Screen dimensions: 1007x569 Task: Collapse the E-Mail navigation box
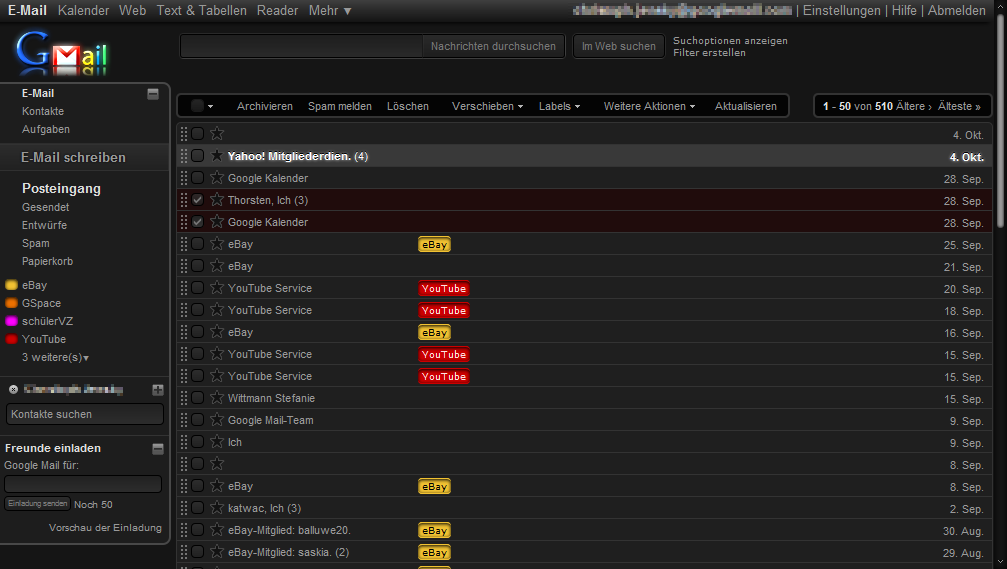click(x=153, y=94)
